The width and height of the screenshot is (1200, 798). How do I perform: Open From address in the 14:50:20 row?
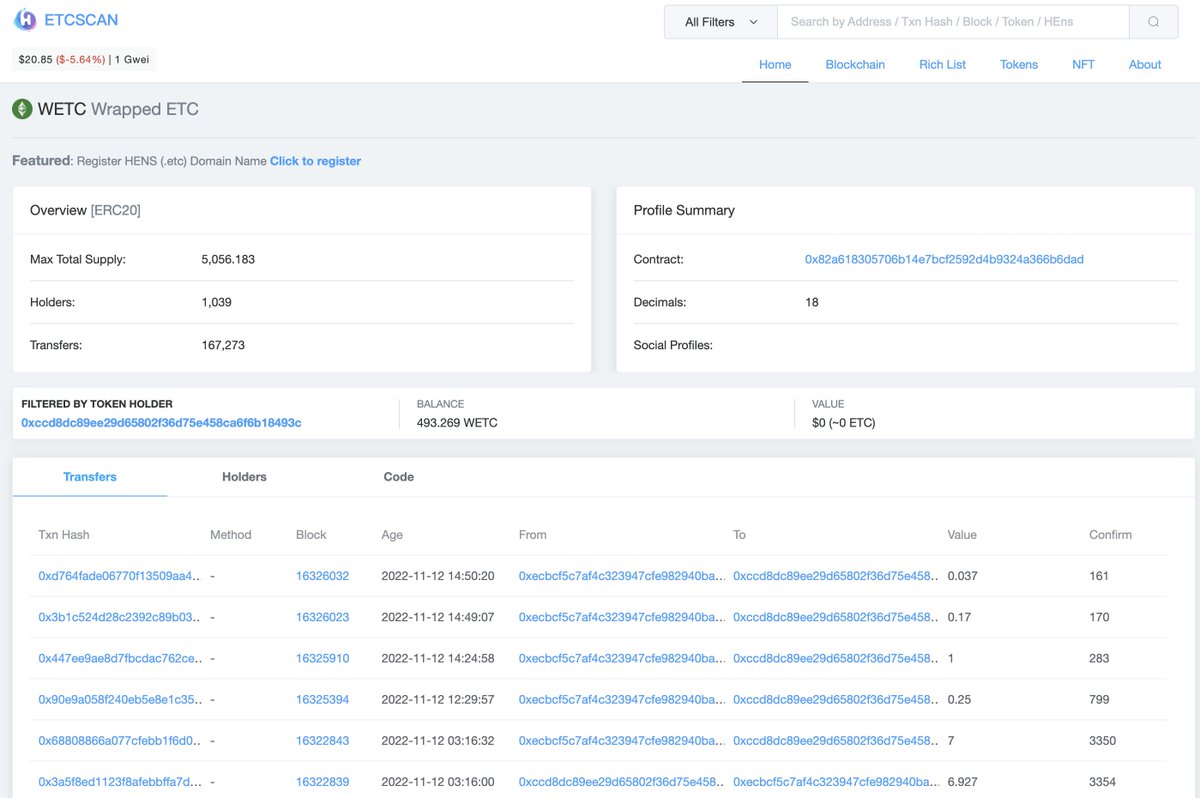pyautogui.click(x=622, y=576)
